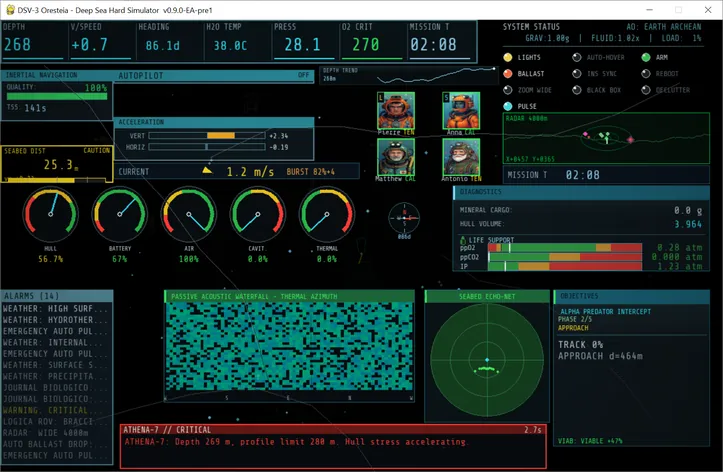723x472 pixels.
Task: Enable the INS SYNC lamp
Action: pos(577,73)
